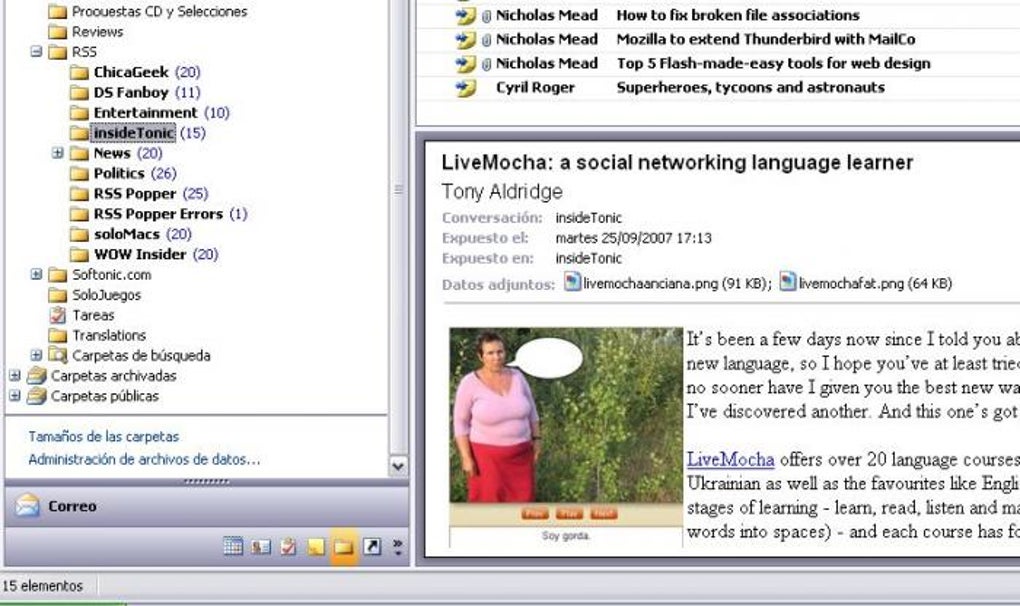Image resolution: width=1020 pixels, height=606 pixels.
Task: Collapse the RSS folder tree
Action: (x=36, y=51)
